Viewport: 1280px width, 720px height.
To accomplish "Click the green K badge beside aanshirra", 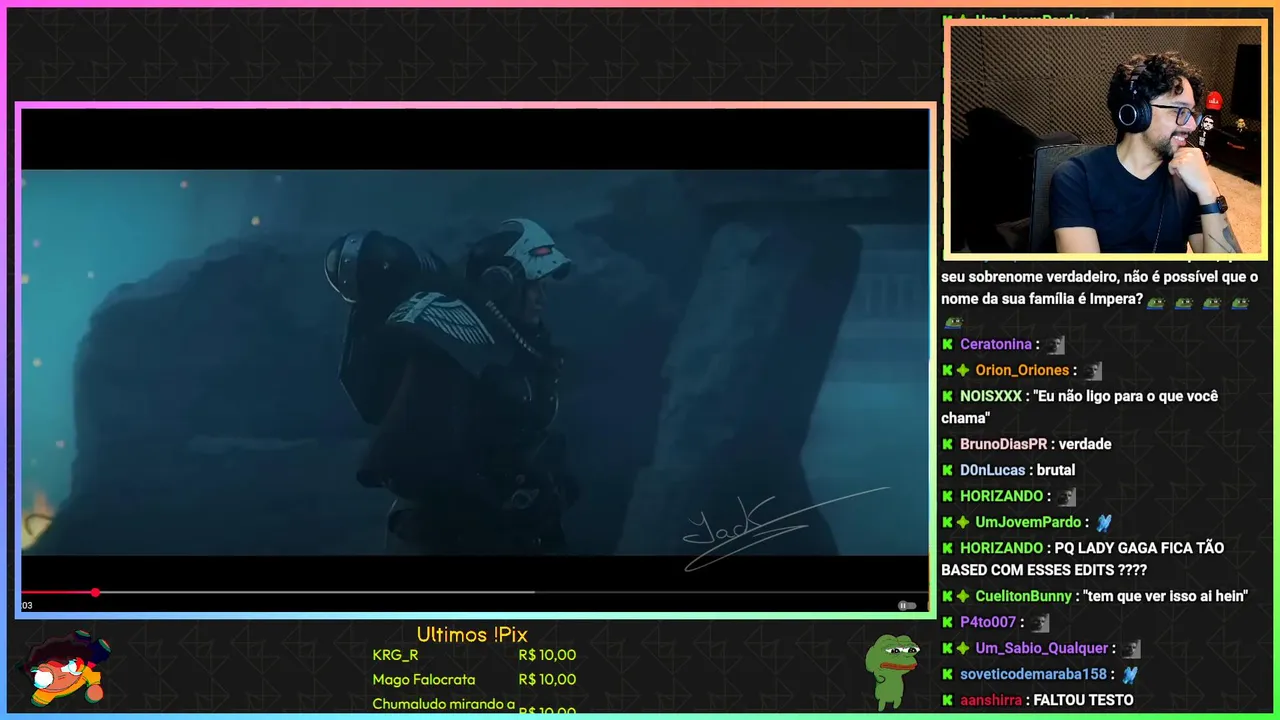I will (x=947, y=700).
